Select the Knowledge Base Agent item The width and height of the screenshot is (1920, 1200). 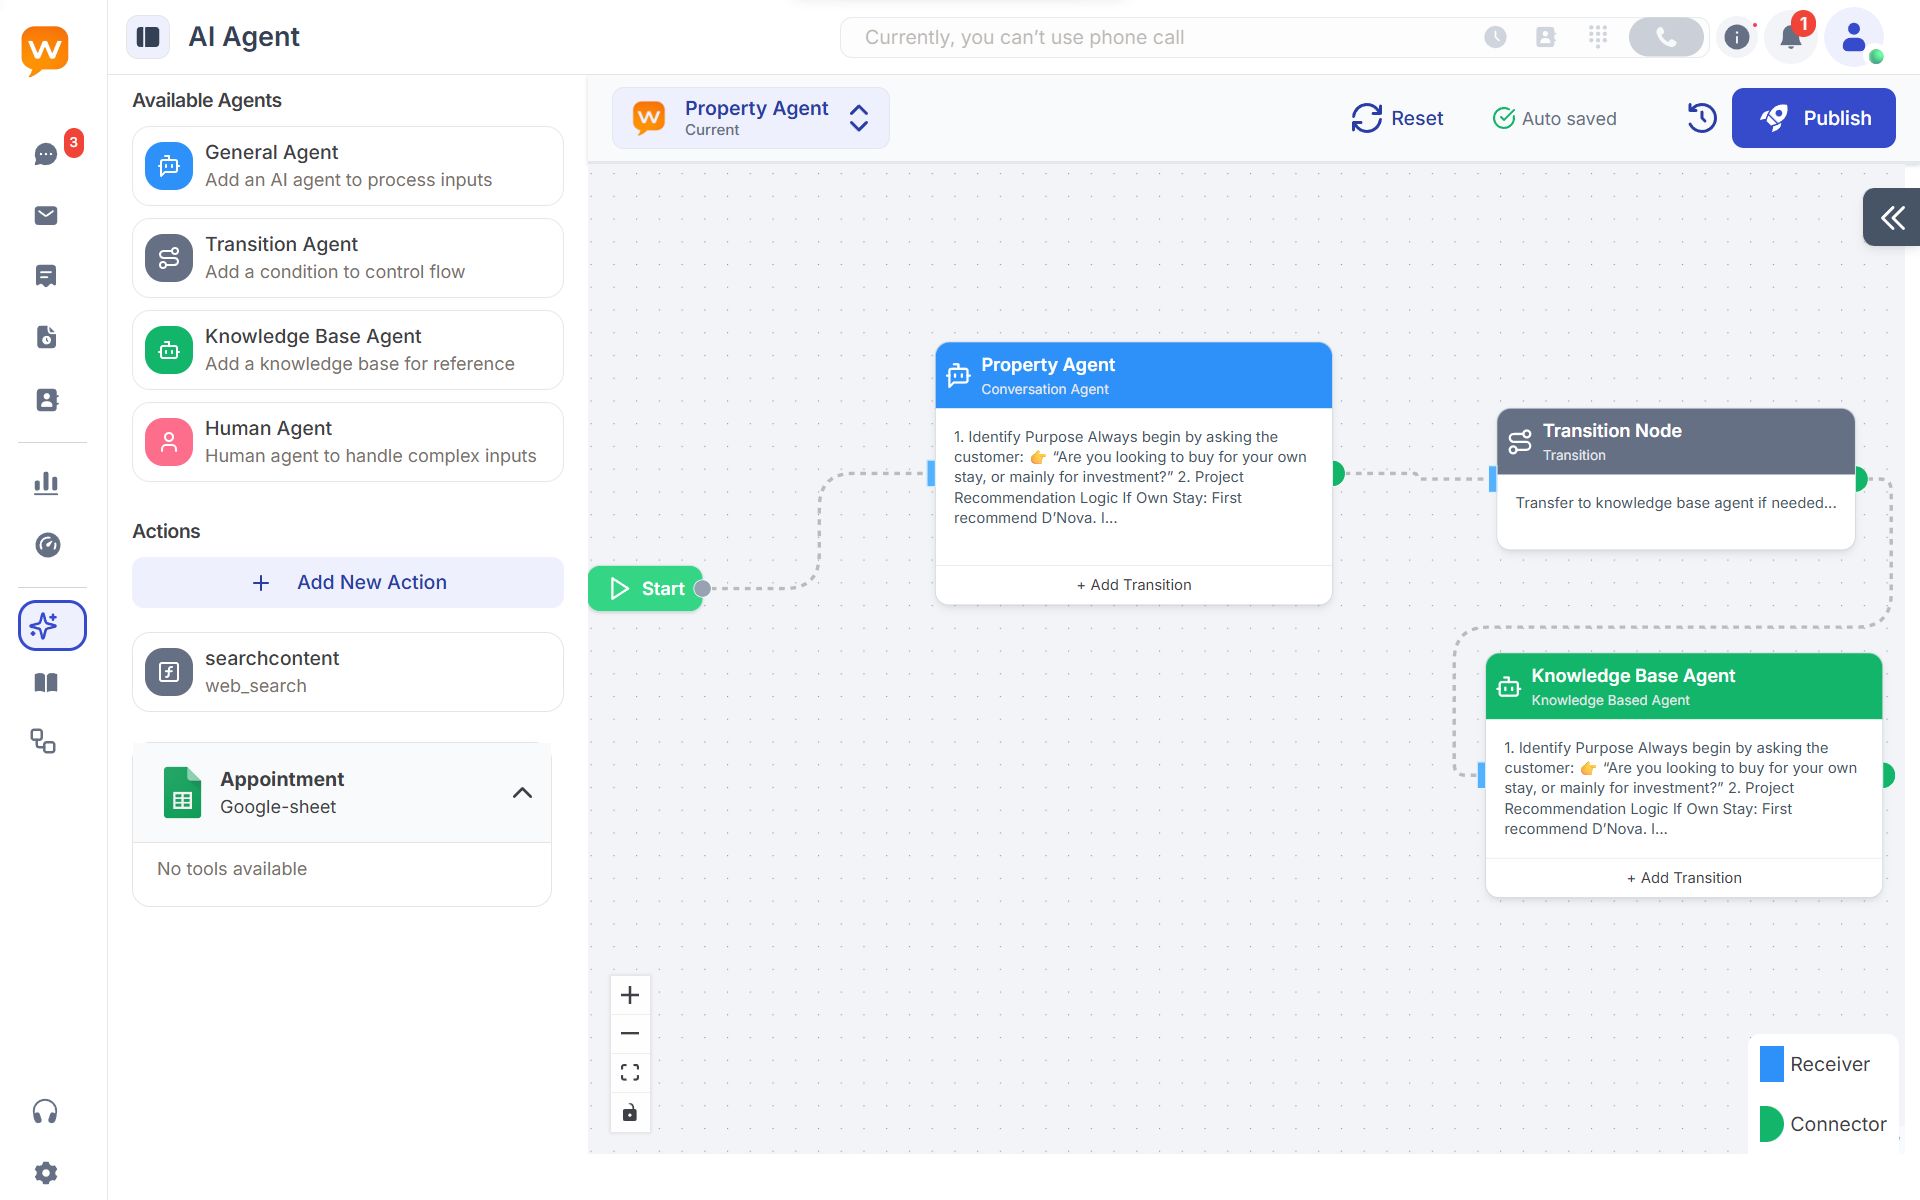pos(348,350)
